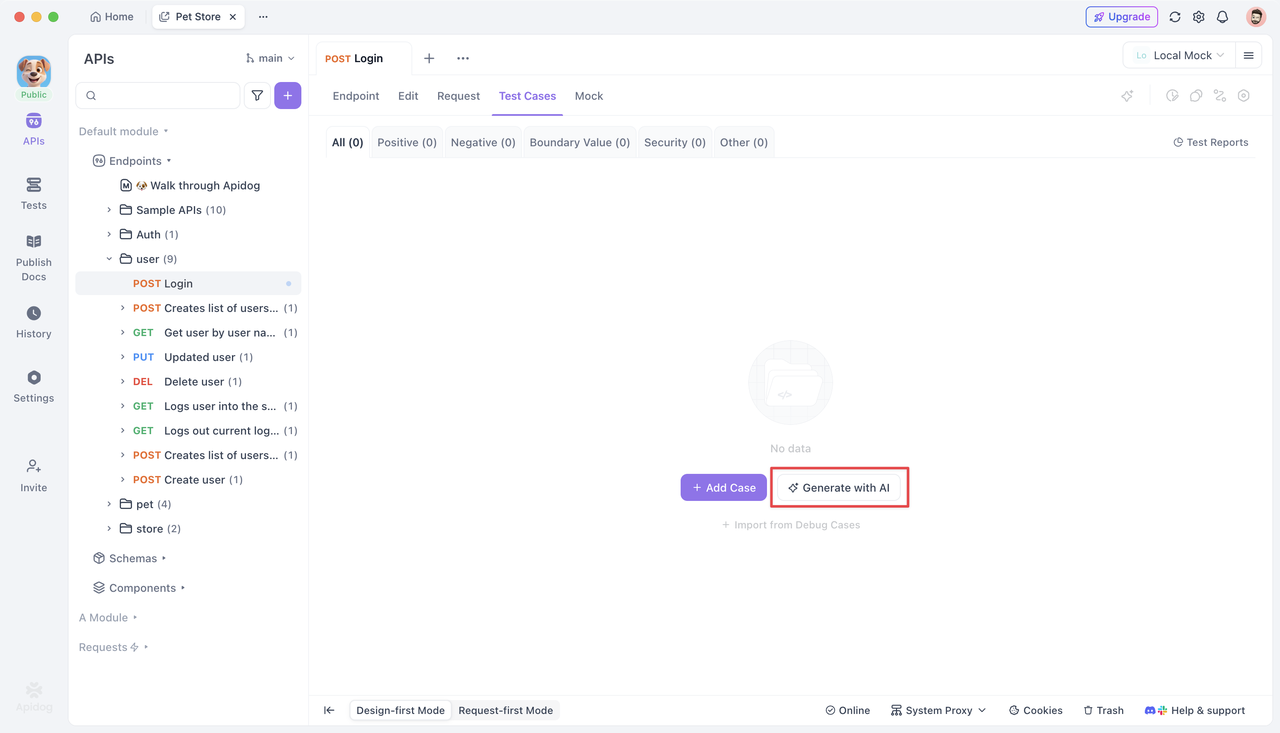This screenshot has width=1280, height=733.
Task: Open the main branch dropdown
Action: coord(270,59)
